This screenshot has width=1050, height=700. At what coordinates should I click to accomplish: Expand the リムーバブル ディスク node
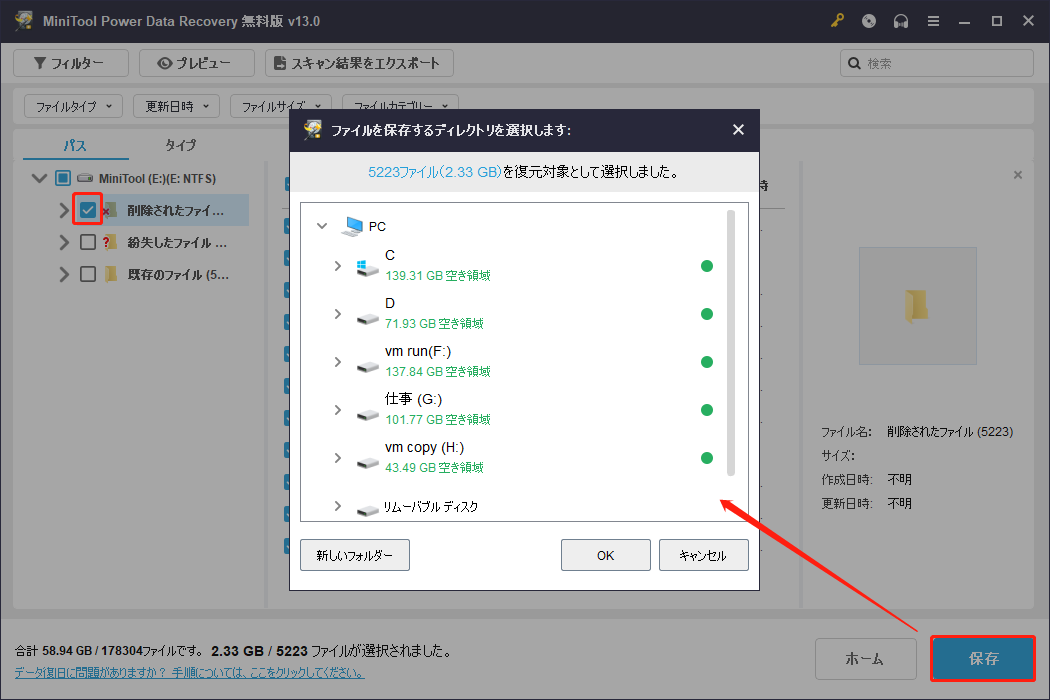pyautogui.click(x=338, y=506)
